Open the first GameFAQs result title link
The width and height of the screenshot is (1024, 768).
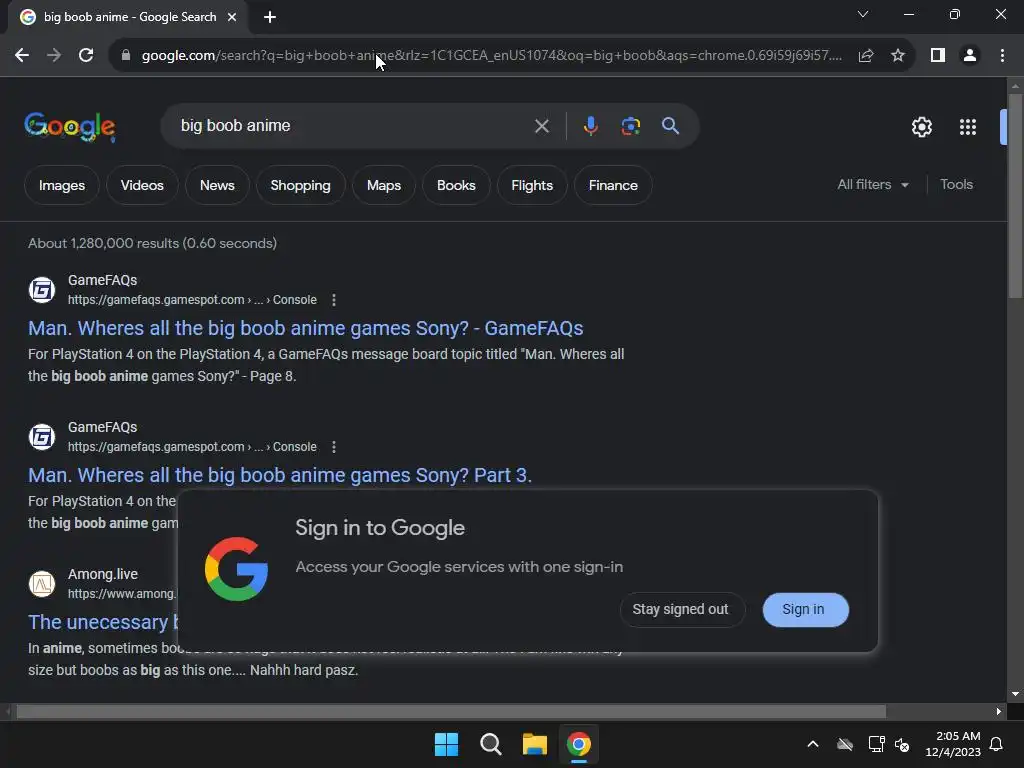306,328
